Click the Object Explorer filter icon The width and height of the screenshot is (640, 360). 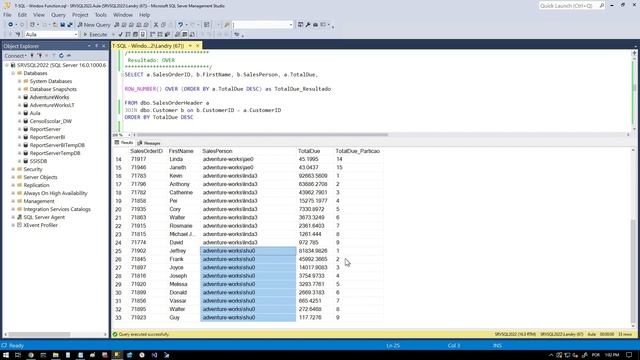coord(53,56)
